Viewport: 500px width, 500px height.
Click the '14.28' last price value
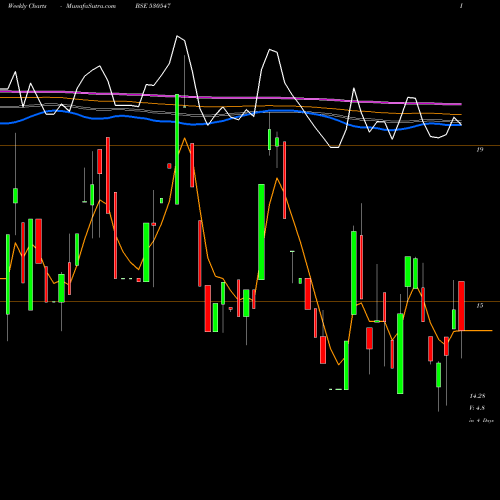(x=477, y=396)
